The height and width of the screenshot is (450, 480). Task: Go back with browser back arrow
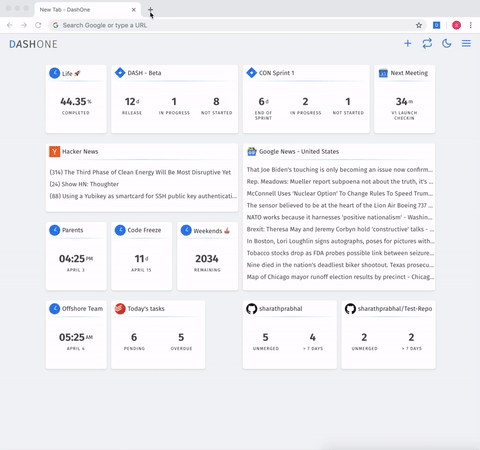[10, 25]
